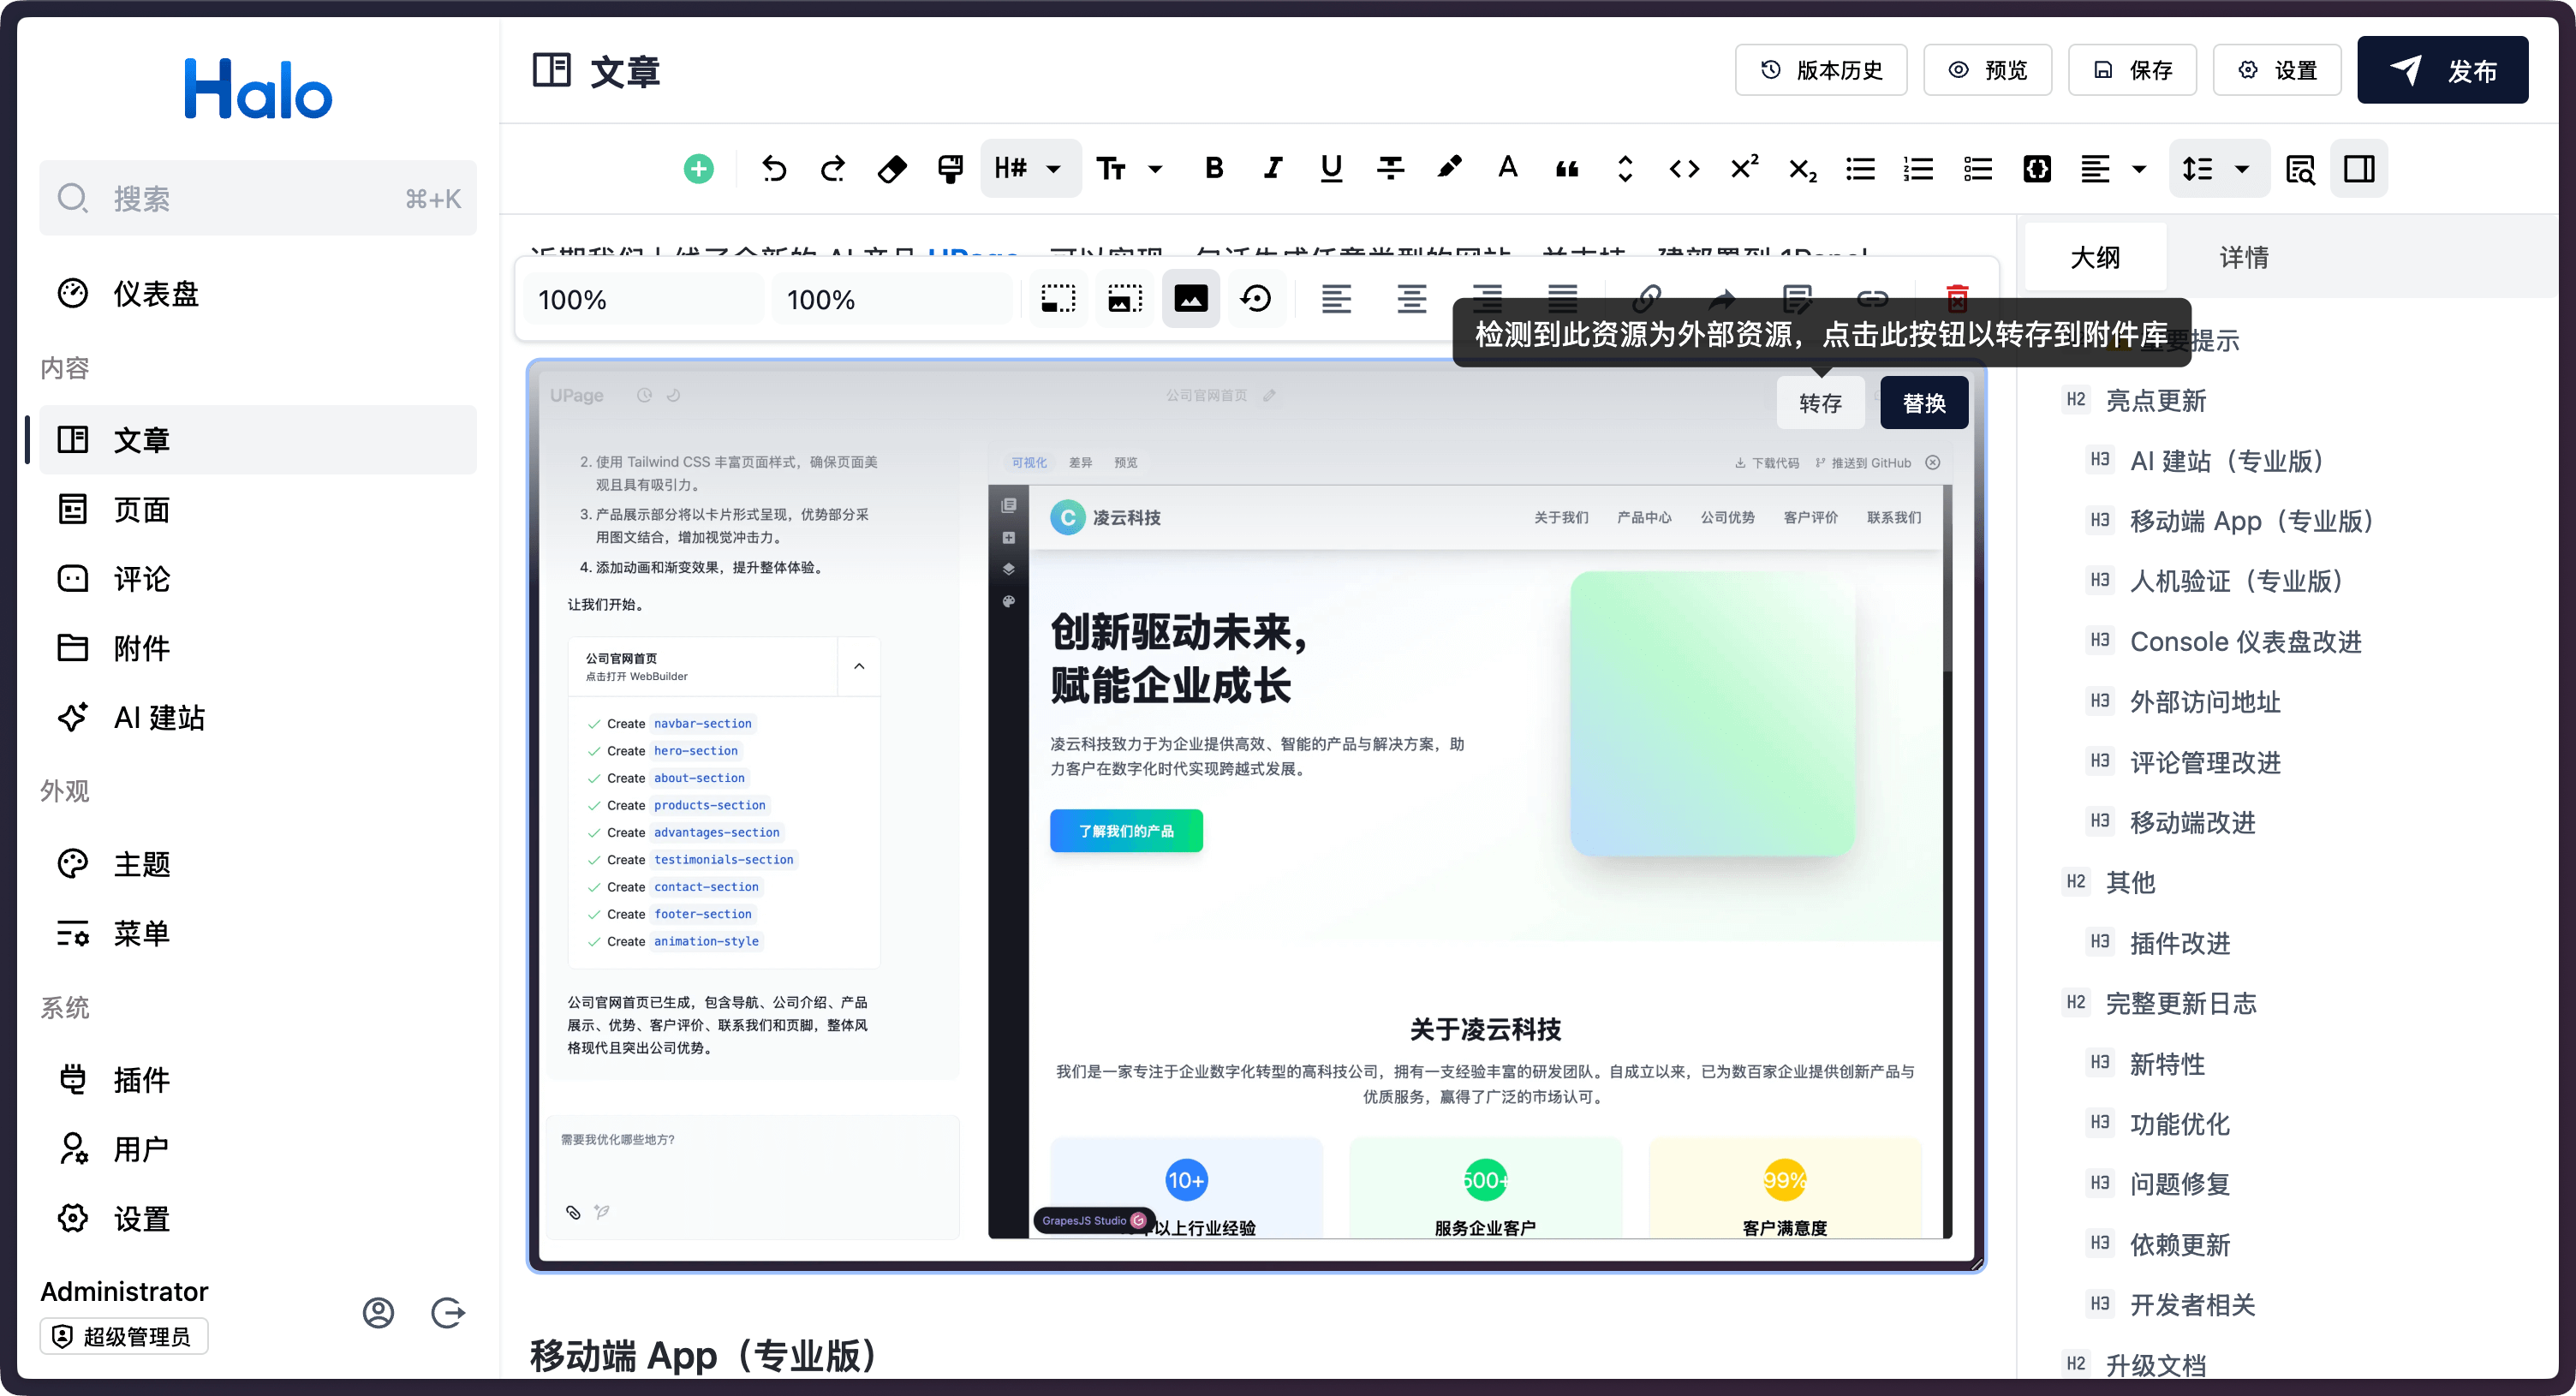Click the 搜索 search field
2576x1396 pixels.
tap(258, 199)
